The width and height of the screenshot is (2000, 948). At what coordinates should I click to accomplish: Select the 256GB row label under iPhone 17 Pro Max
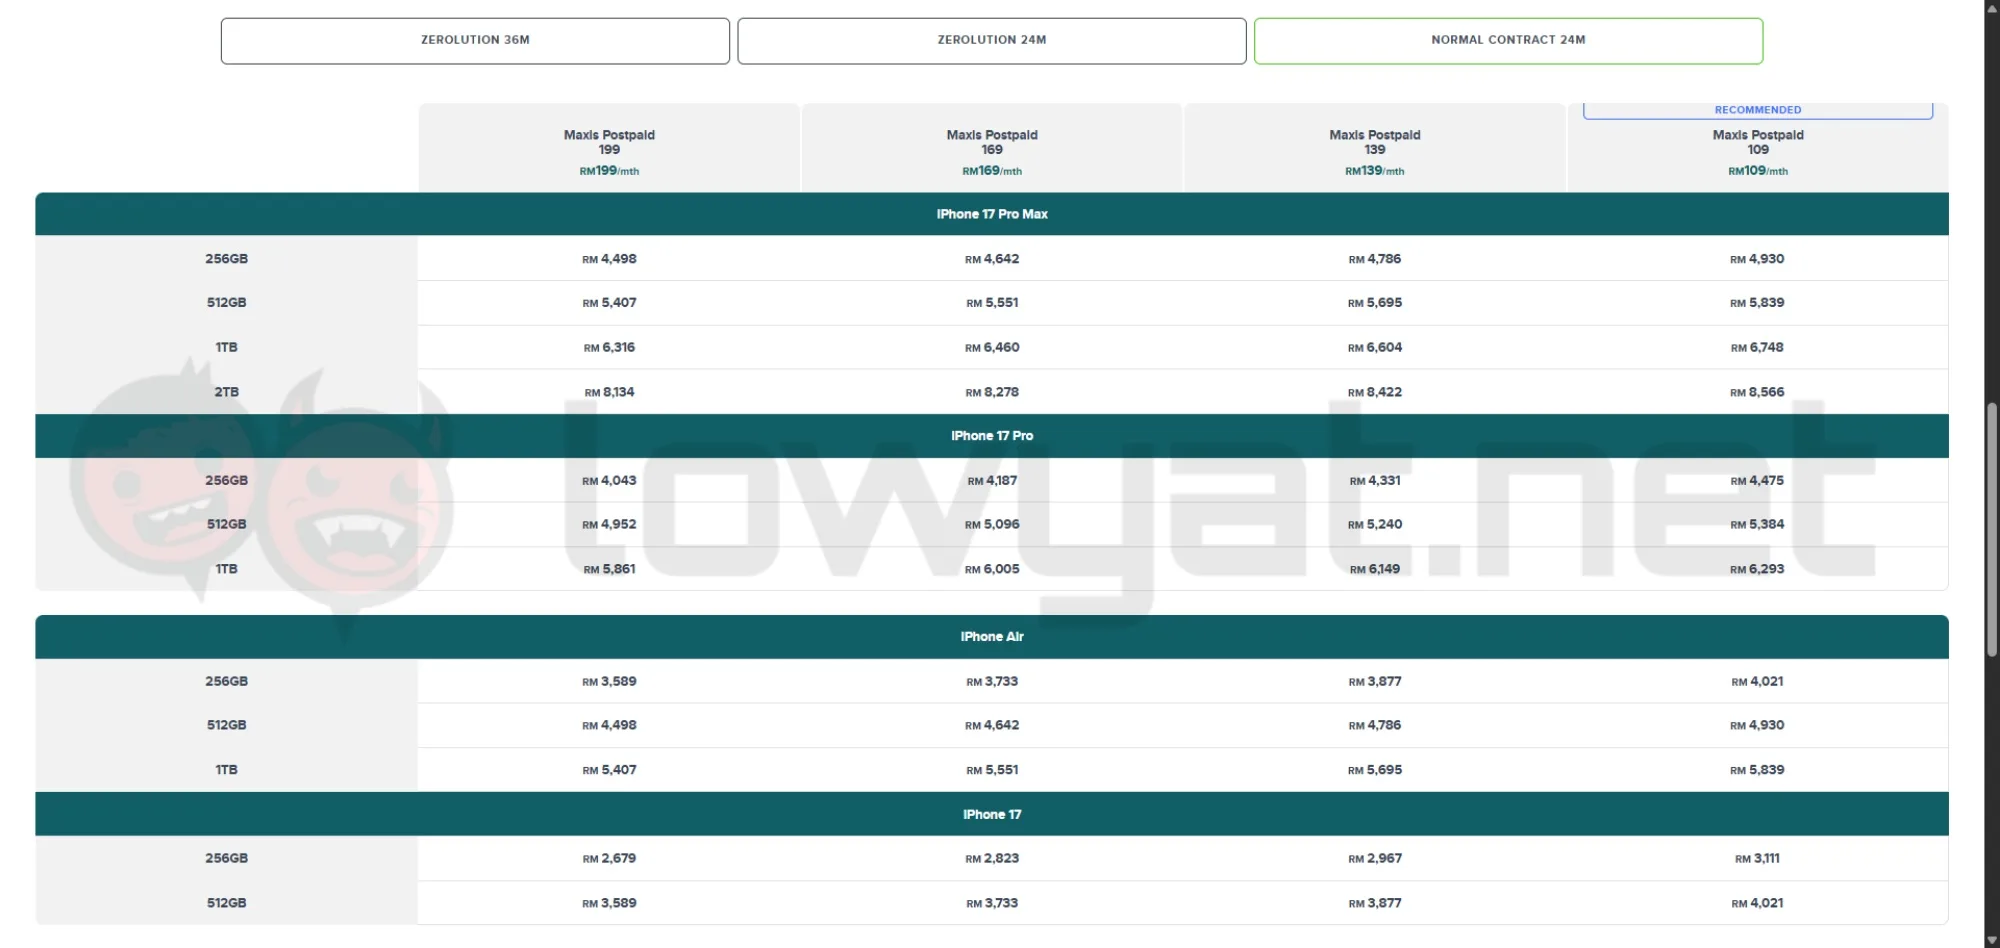(x=227, y=259)
